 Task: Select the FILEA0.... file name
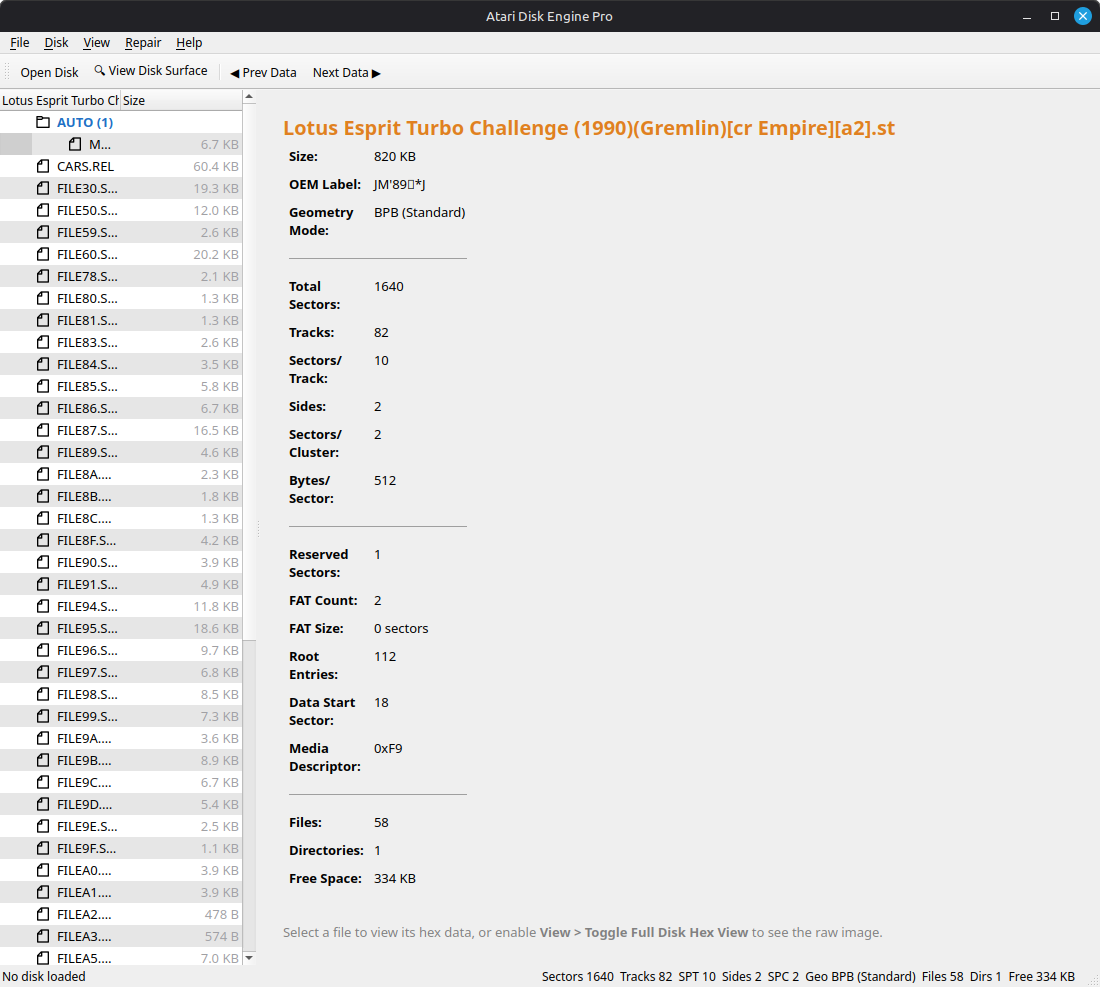coord(84,871)
